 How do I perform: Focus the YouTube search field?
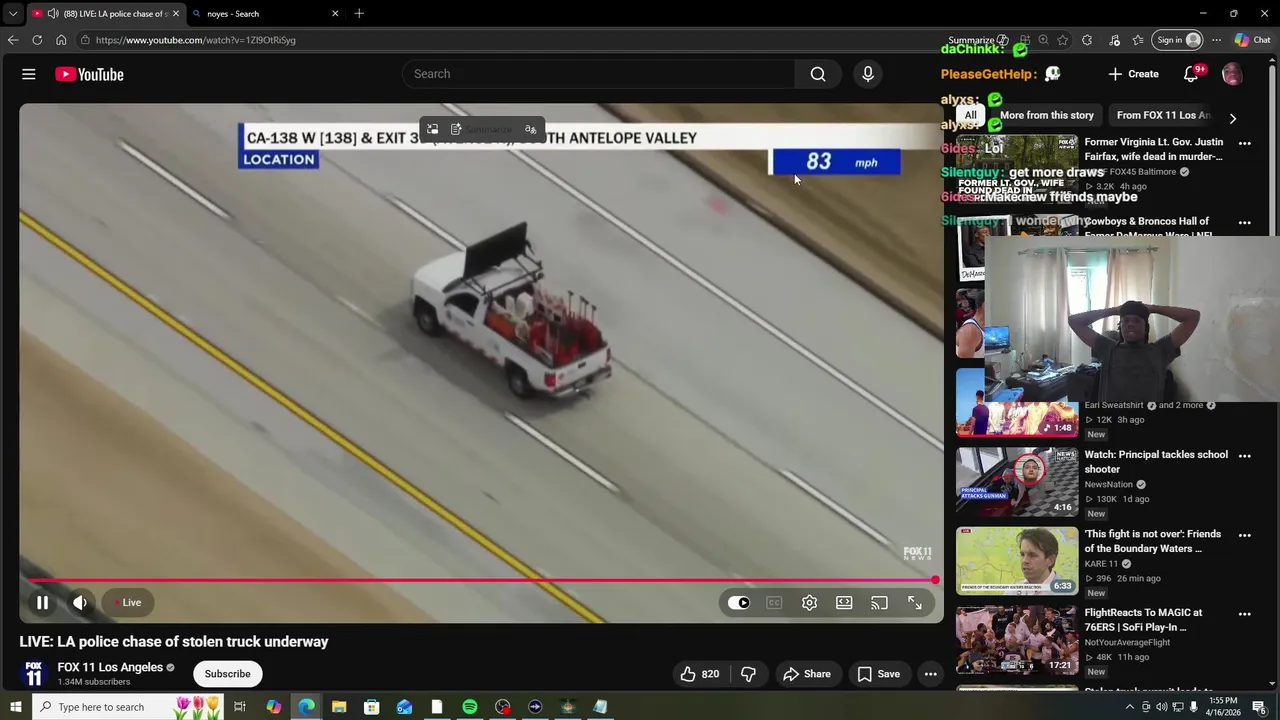(x=599, y=74)
